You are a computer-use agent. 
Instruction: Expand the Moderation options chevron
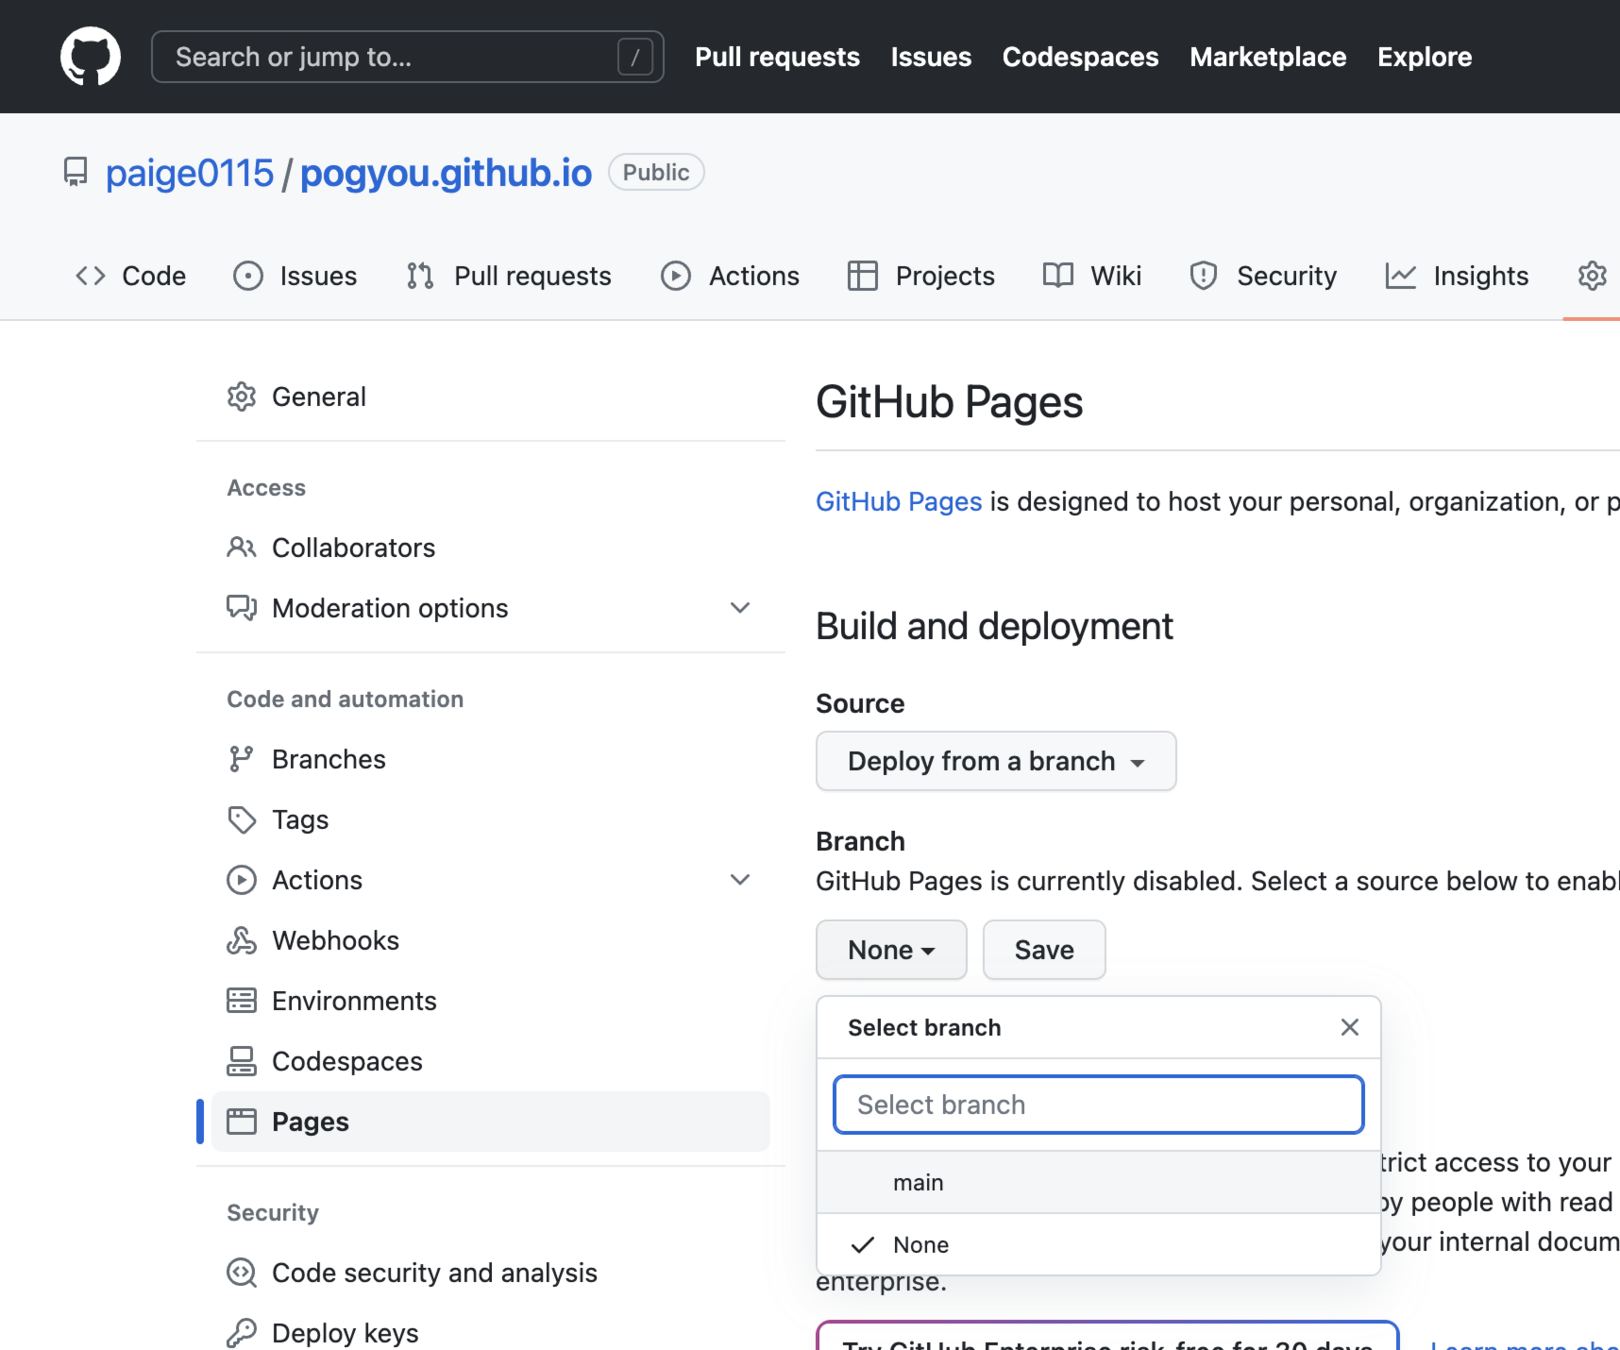[x=740, y=608]
